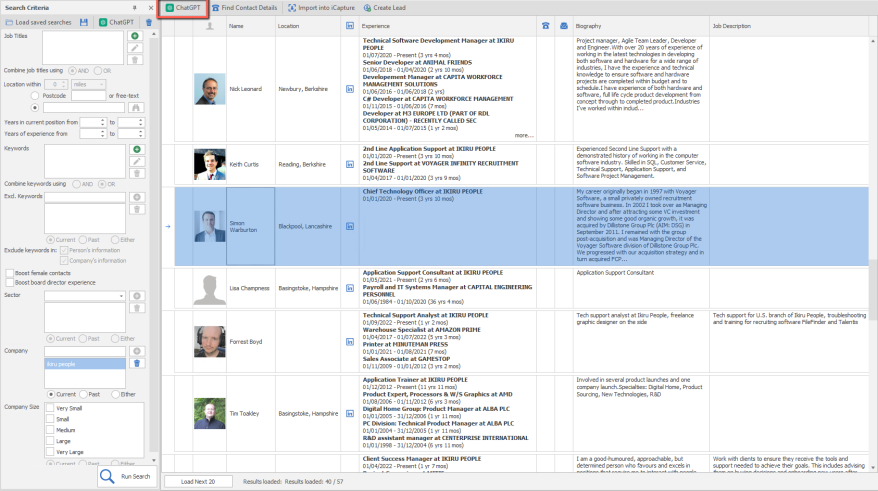Enable Boost female contacts checkbox

tap(9, 272)
